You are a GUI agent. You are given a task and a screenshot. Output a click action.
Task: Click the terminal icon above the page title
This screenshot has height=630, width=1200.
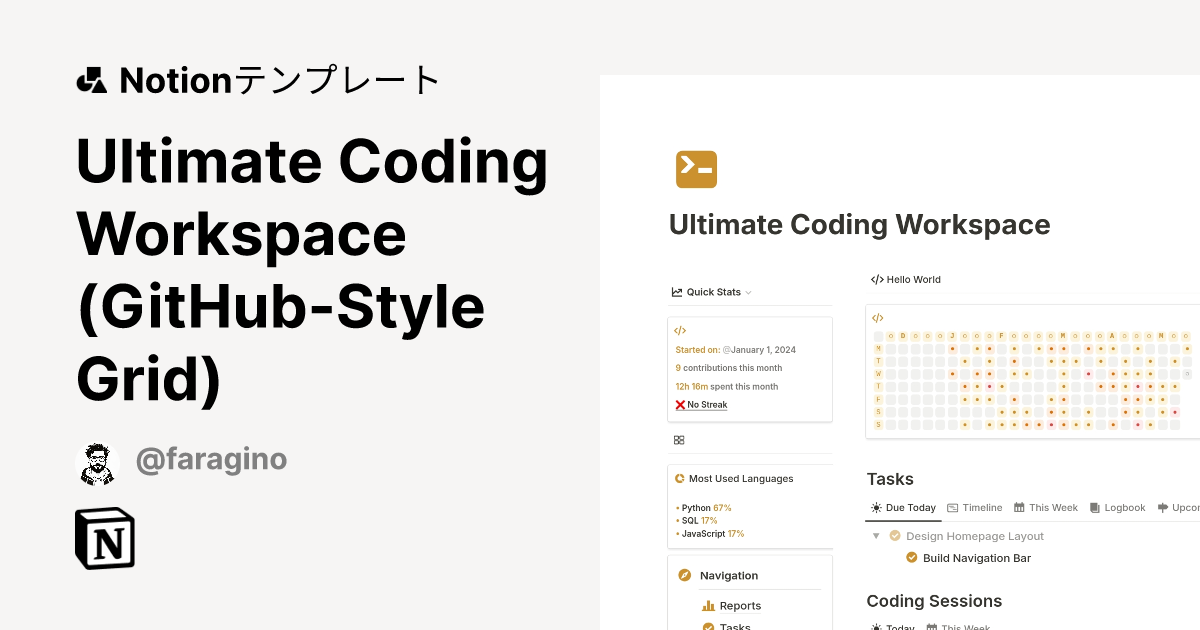(x=696, y=169)
